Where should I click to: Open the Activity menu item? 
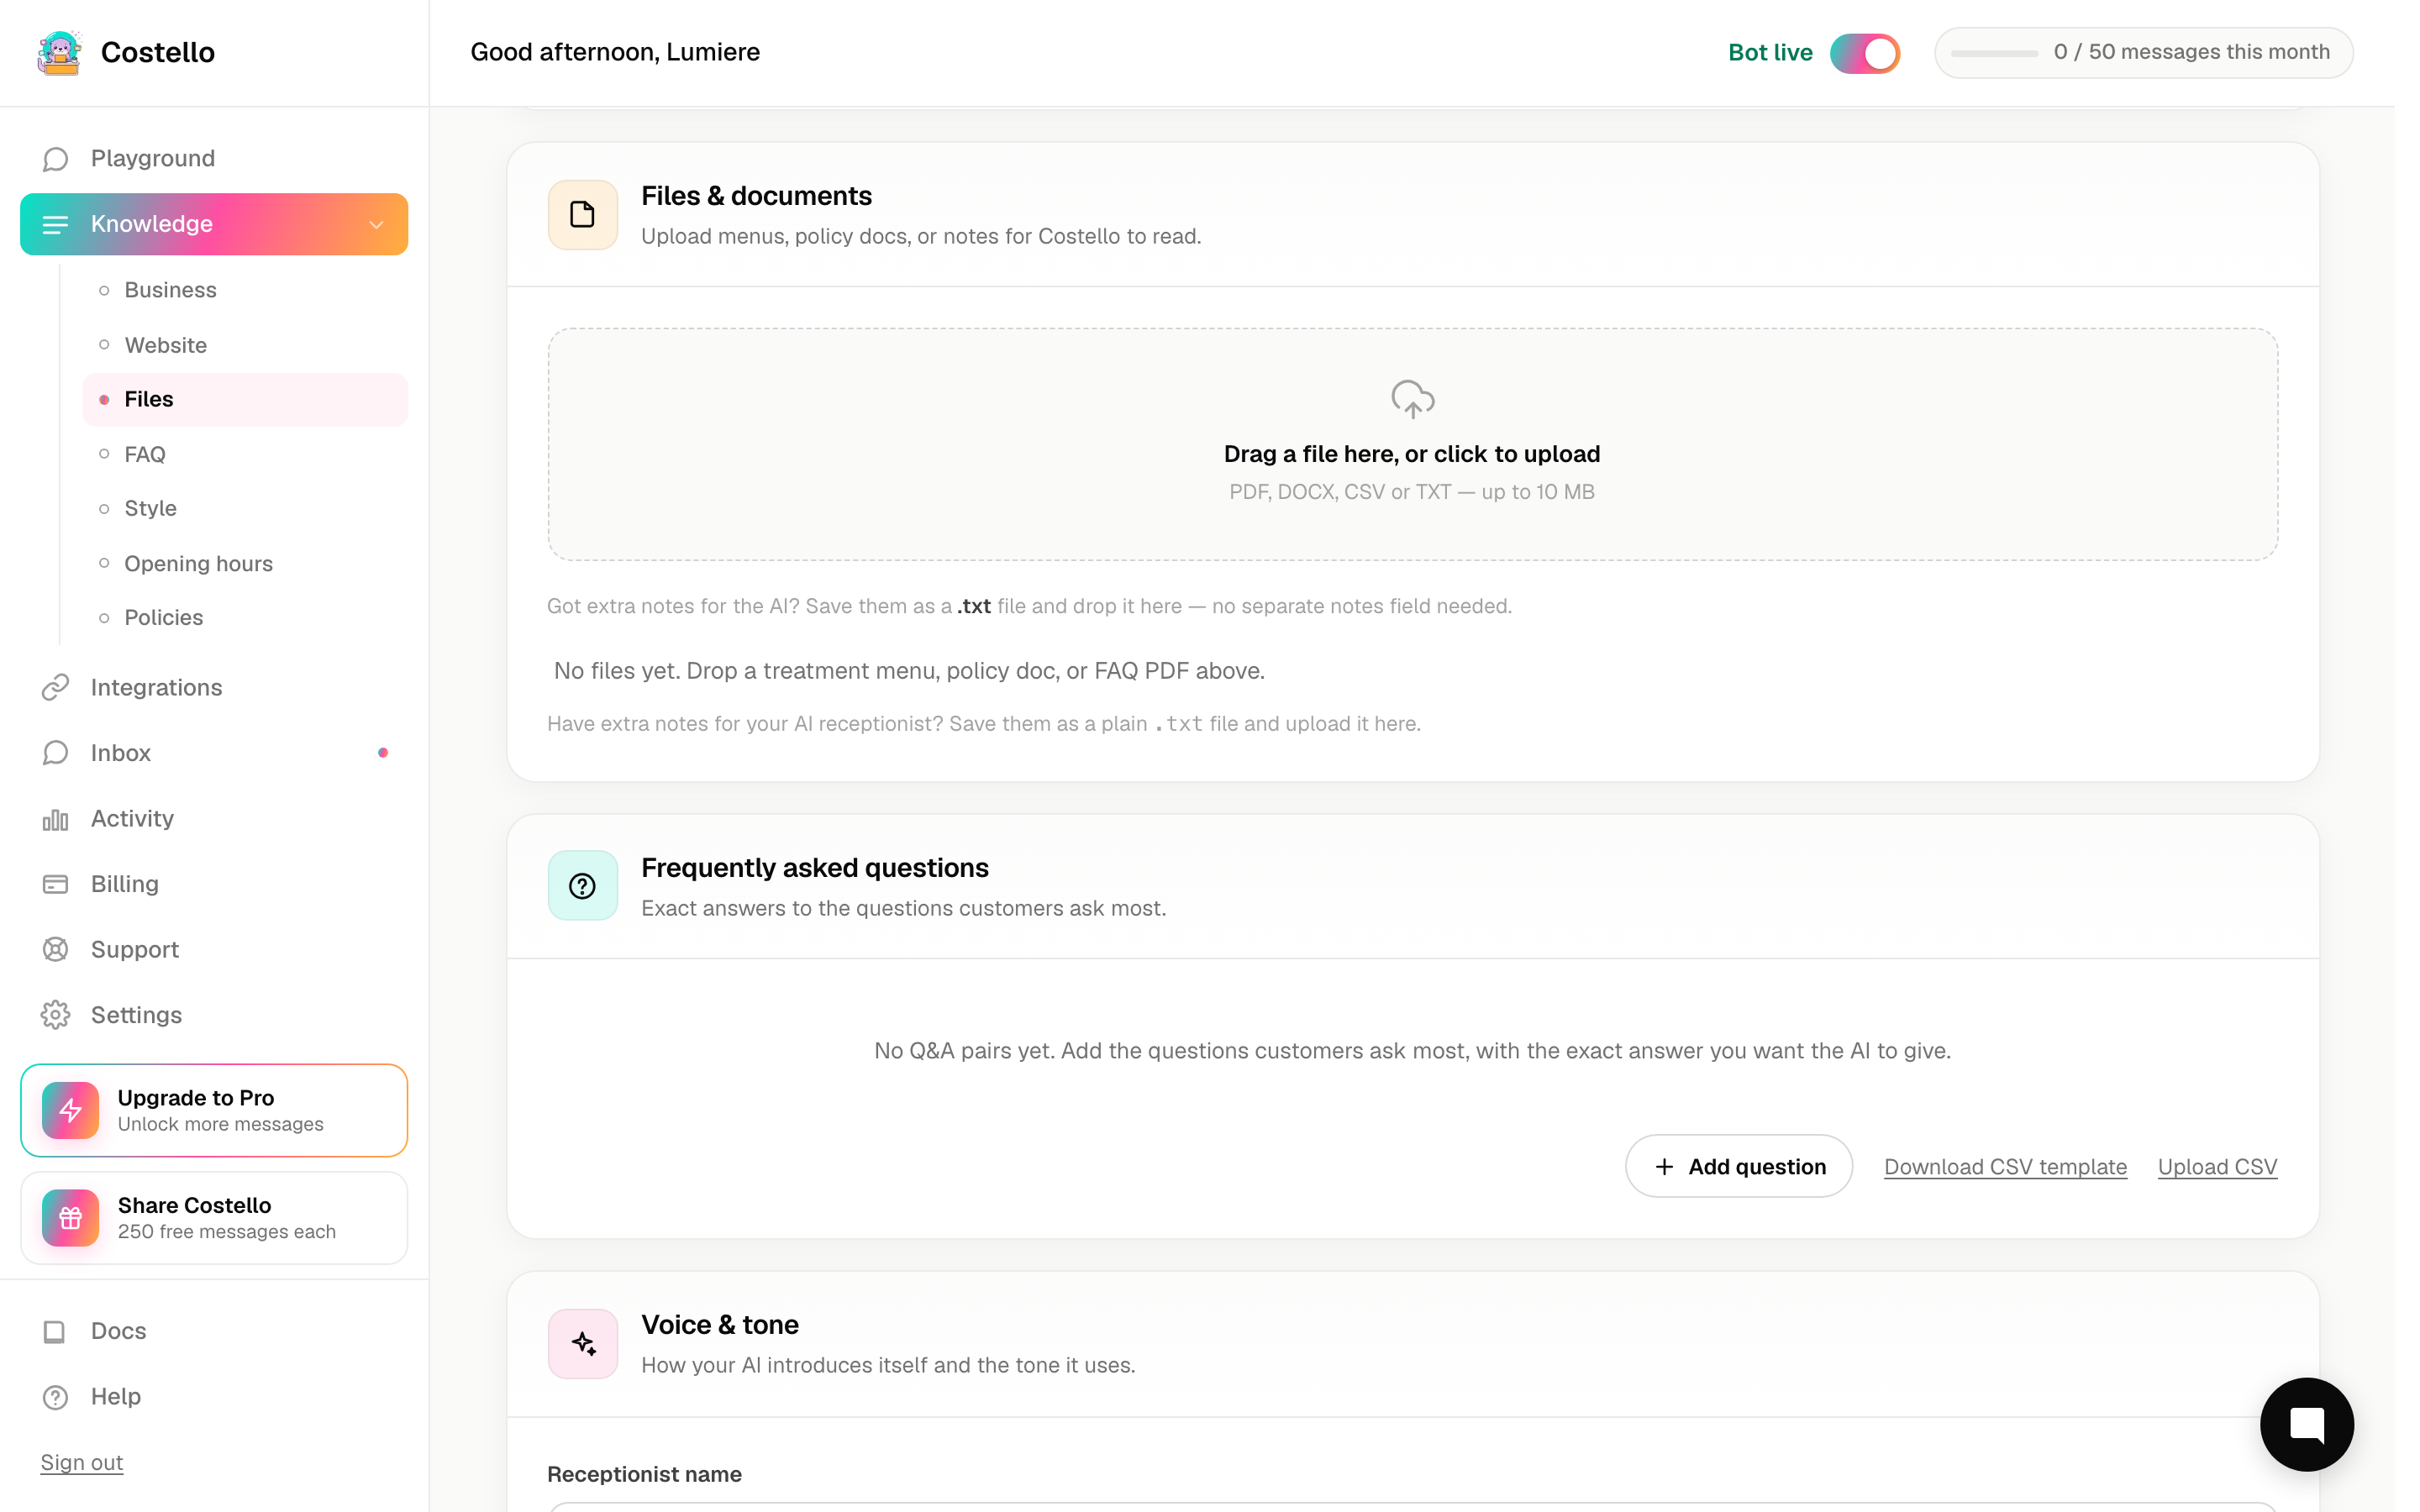[214, 819]
